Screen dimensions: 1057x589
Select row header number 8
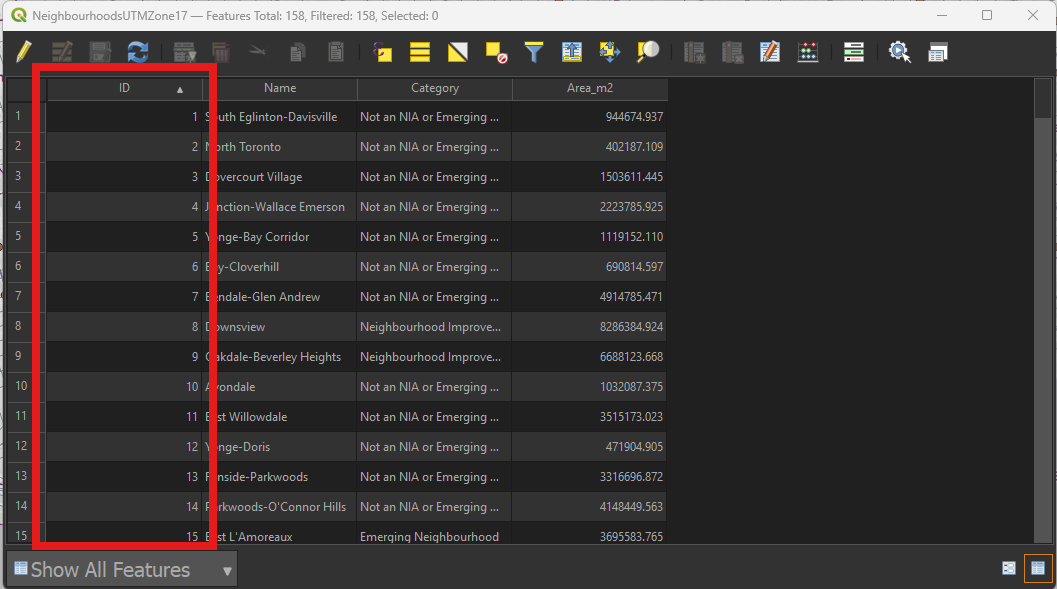(18, 326)
